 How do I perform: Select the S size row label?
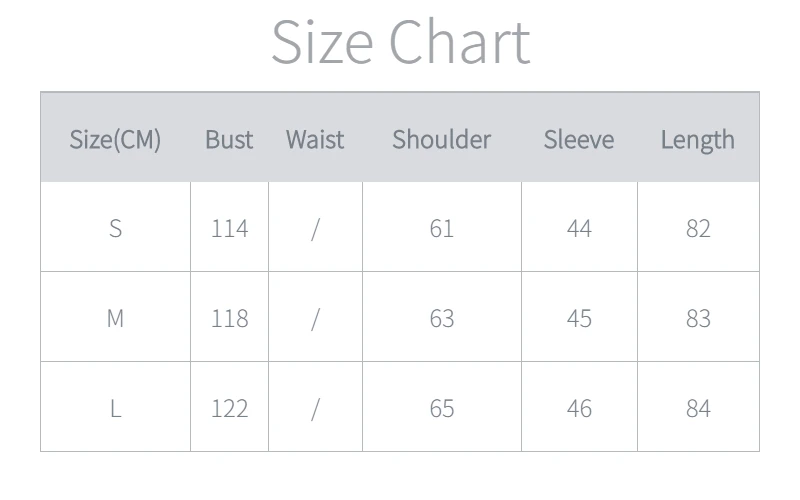click(x=115, y=228)
